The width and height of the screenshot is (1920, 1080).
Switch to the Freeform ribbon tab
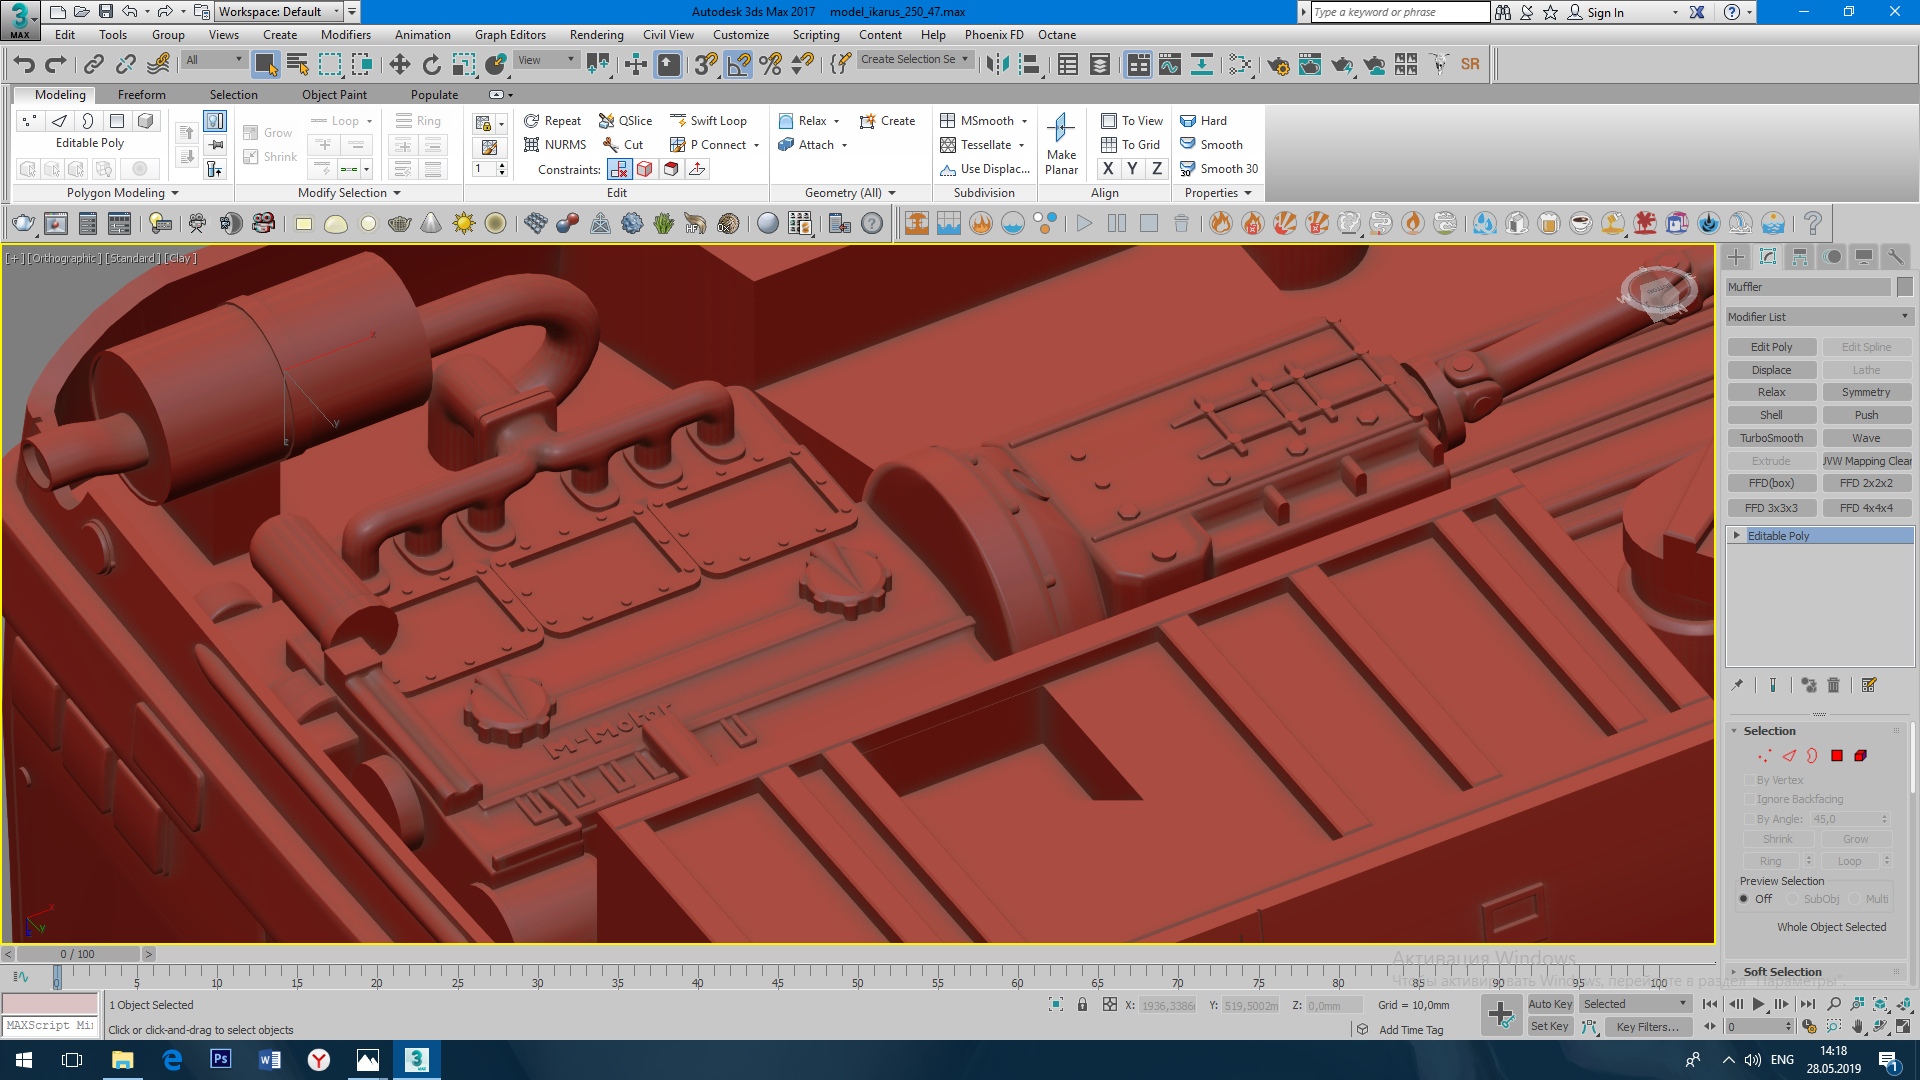pos(141,95)
